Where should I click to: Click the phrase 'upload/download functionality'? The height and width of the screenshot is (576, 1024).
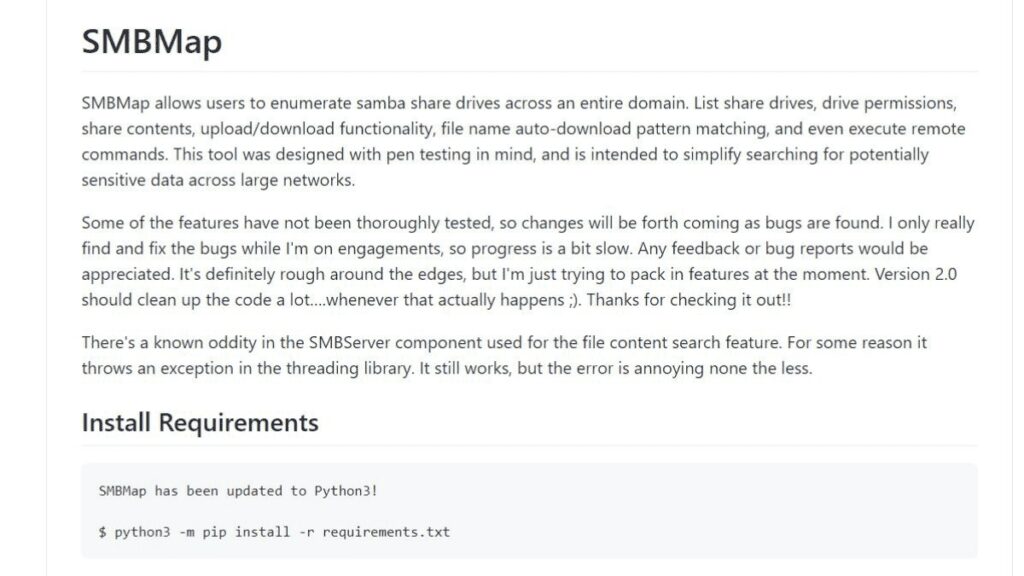(317, 129)
